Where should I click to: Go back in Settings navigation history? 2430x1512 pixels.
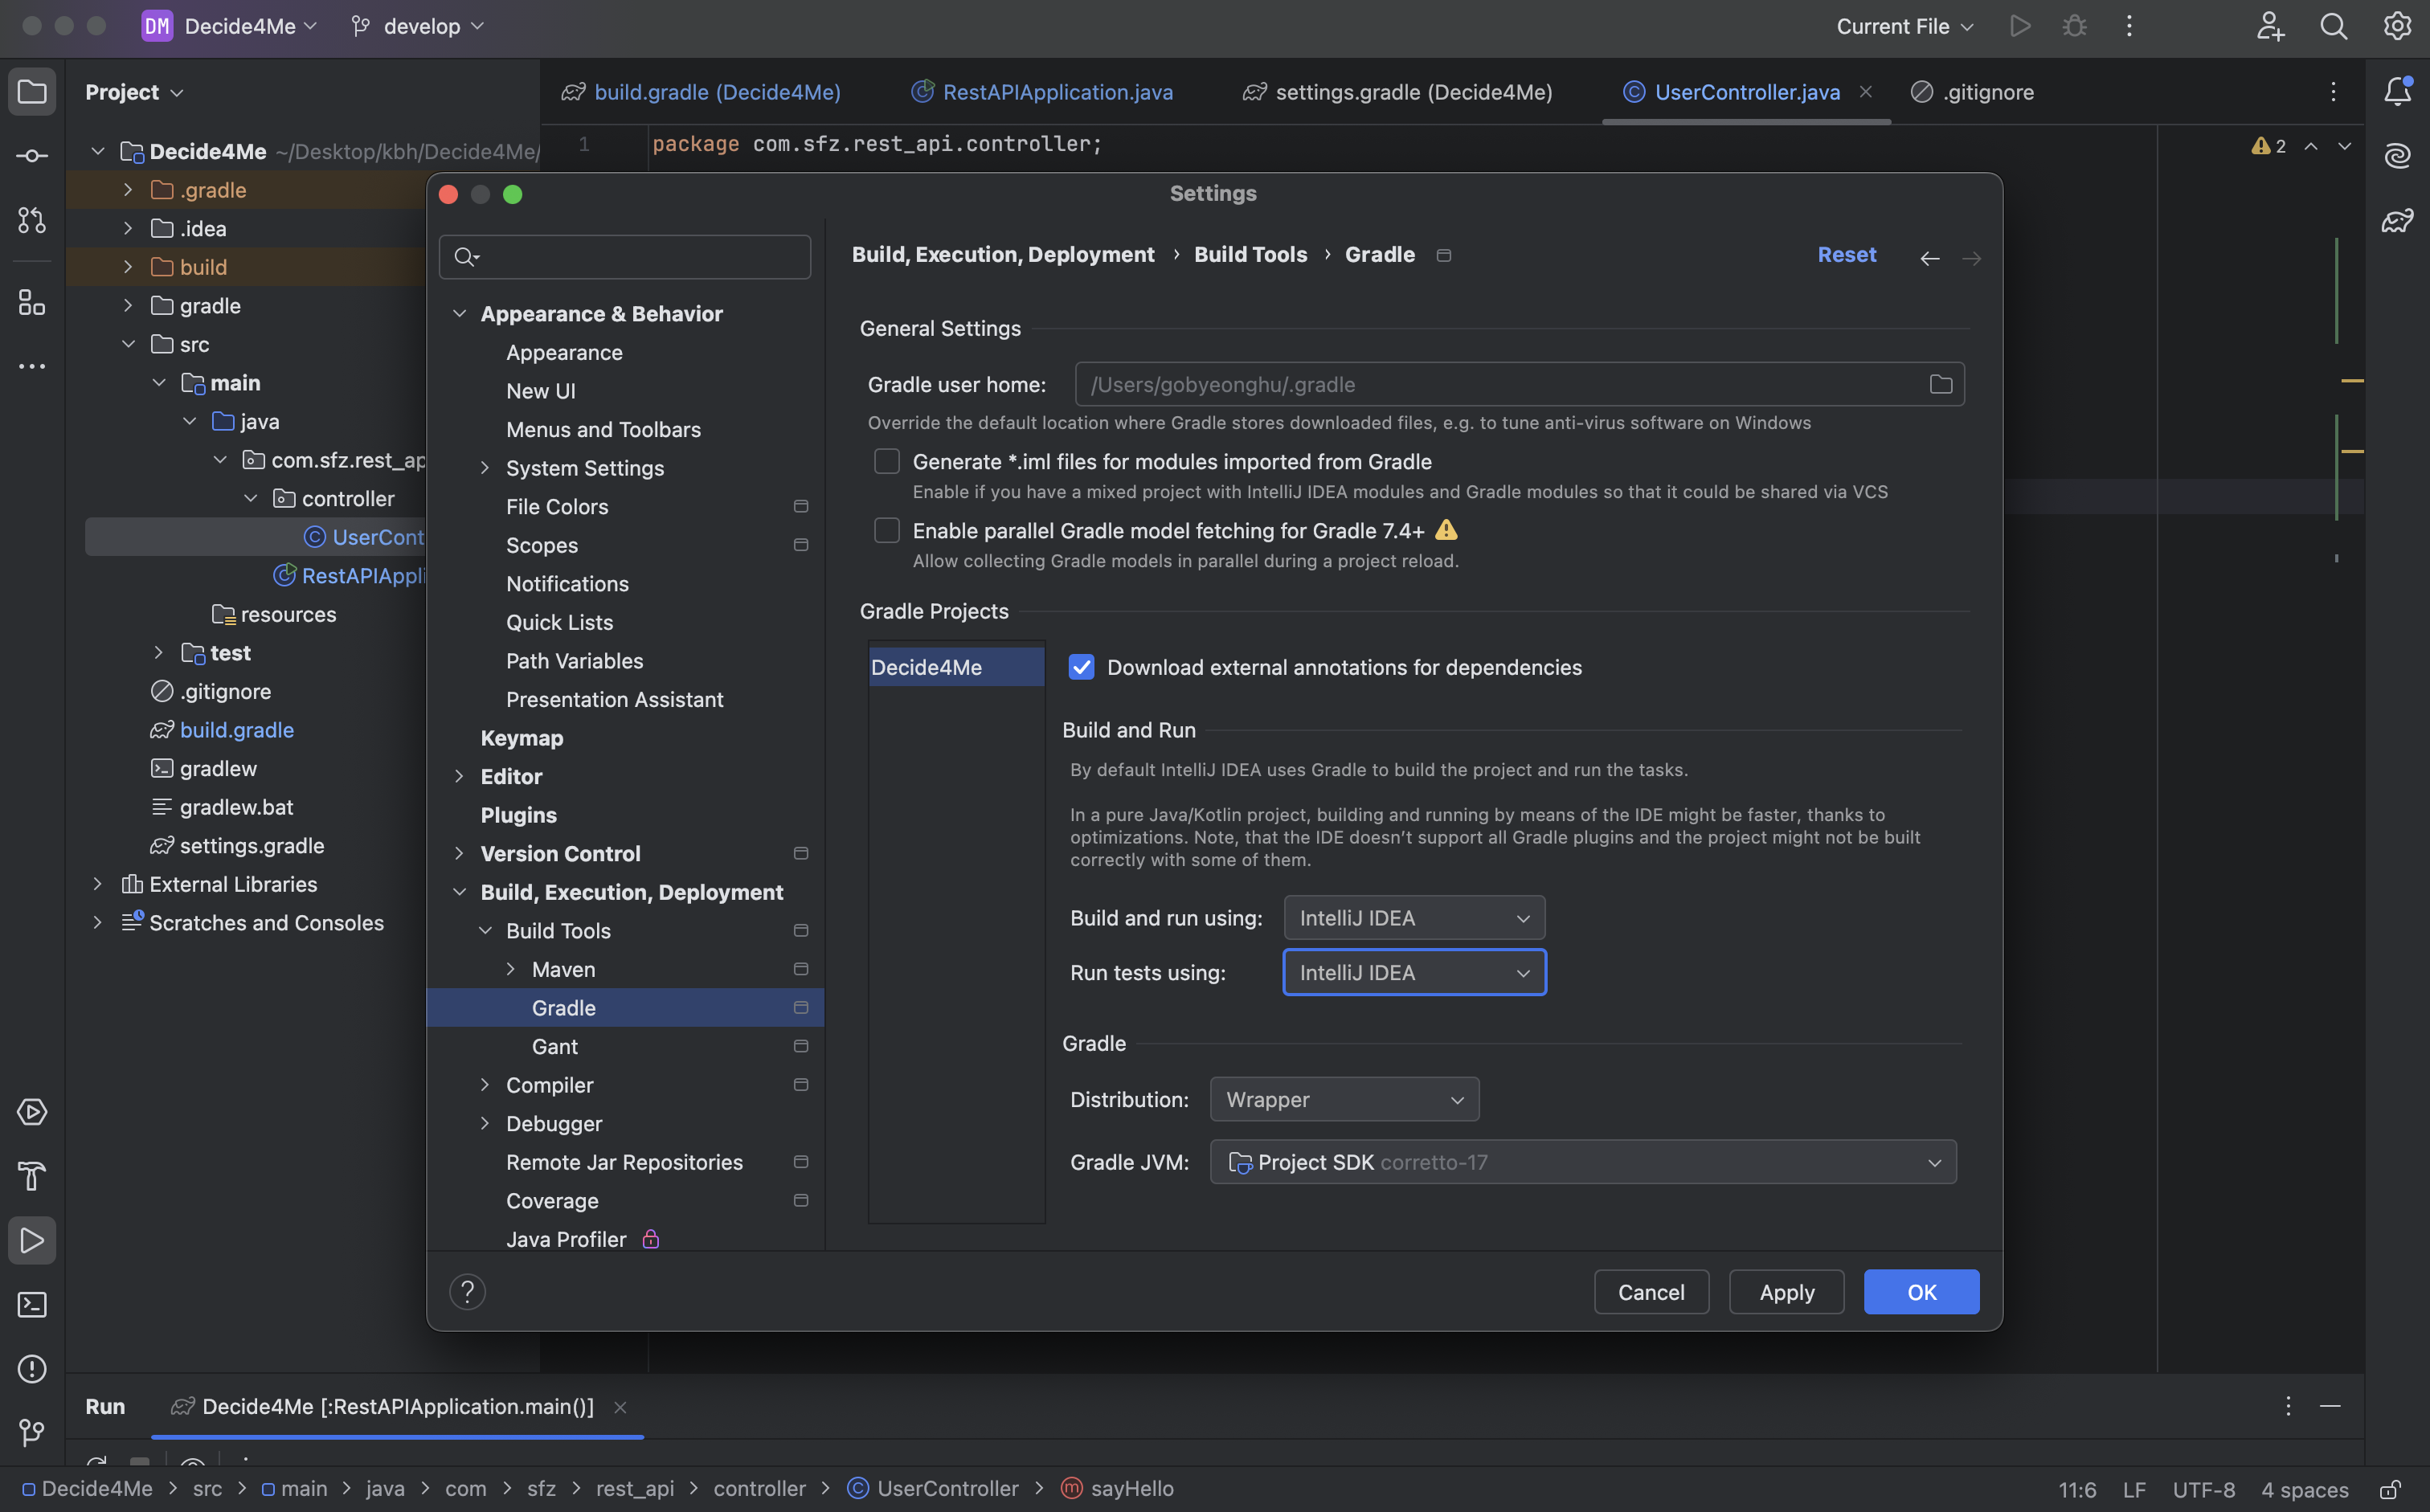1930,259
